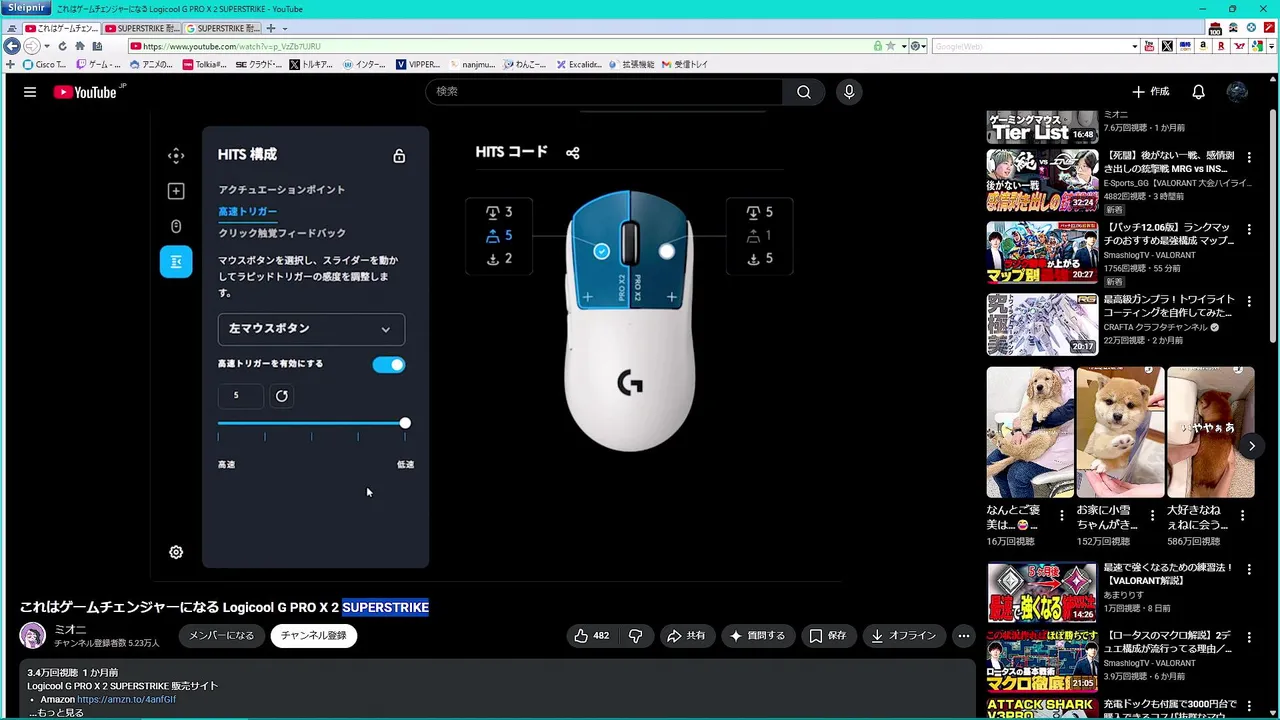Image resolution: width=1280 pixels, height=720 pixels.
Task: Select the 高速トリガー section
Action: tap(248, 212)
